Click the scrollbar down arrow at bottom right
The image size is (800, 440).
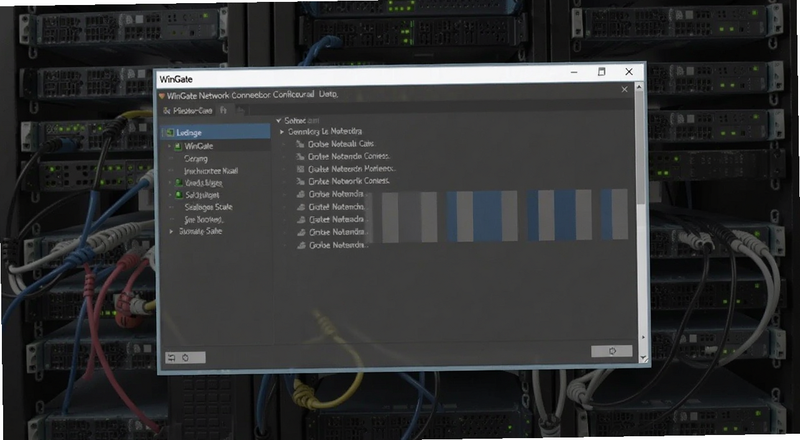pyautogui.click(x=643, y=358)
